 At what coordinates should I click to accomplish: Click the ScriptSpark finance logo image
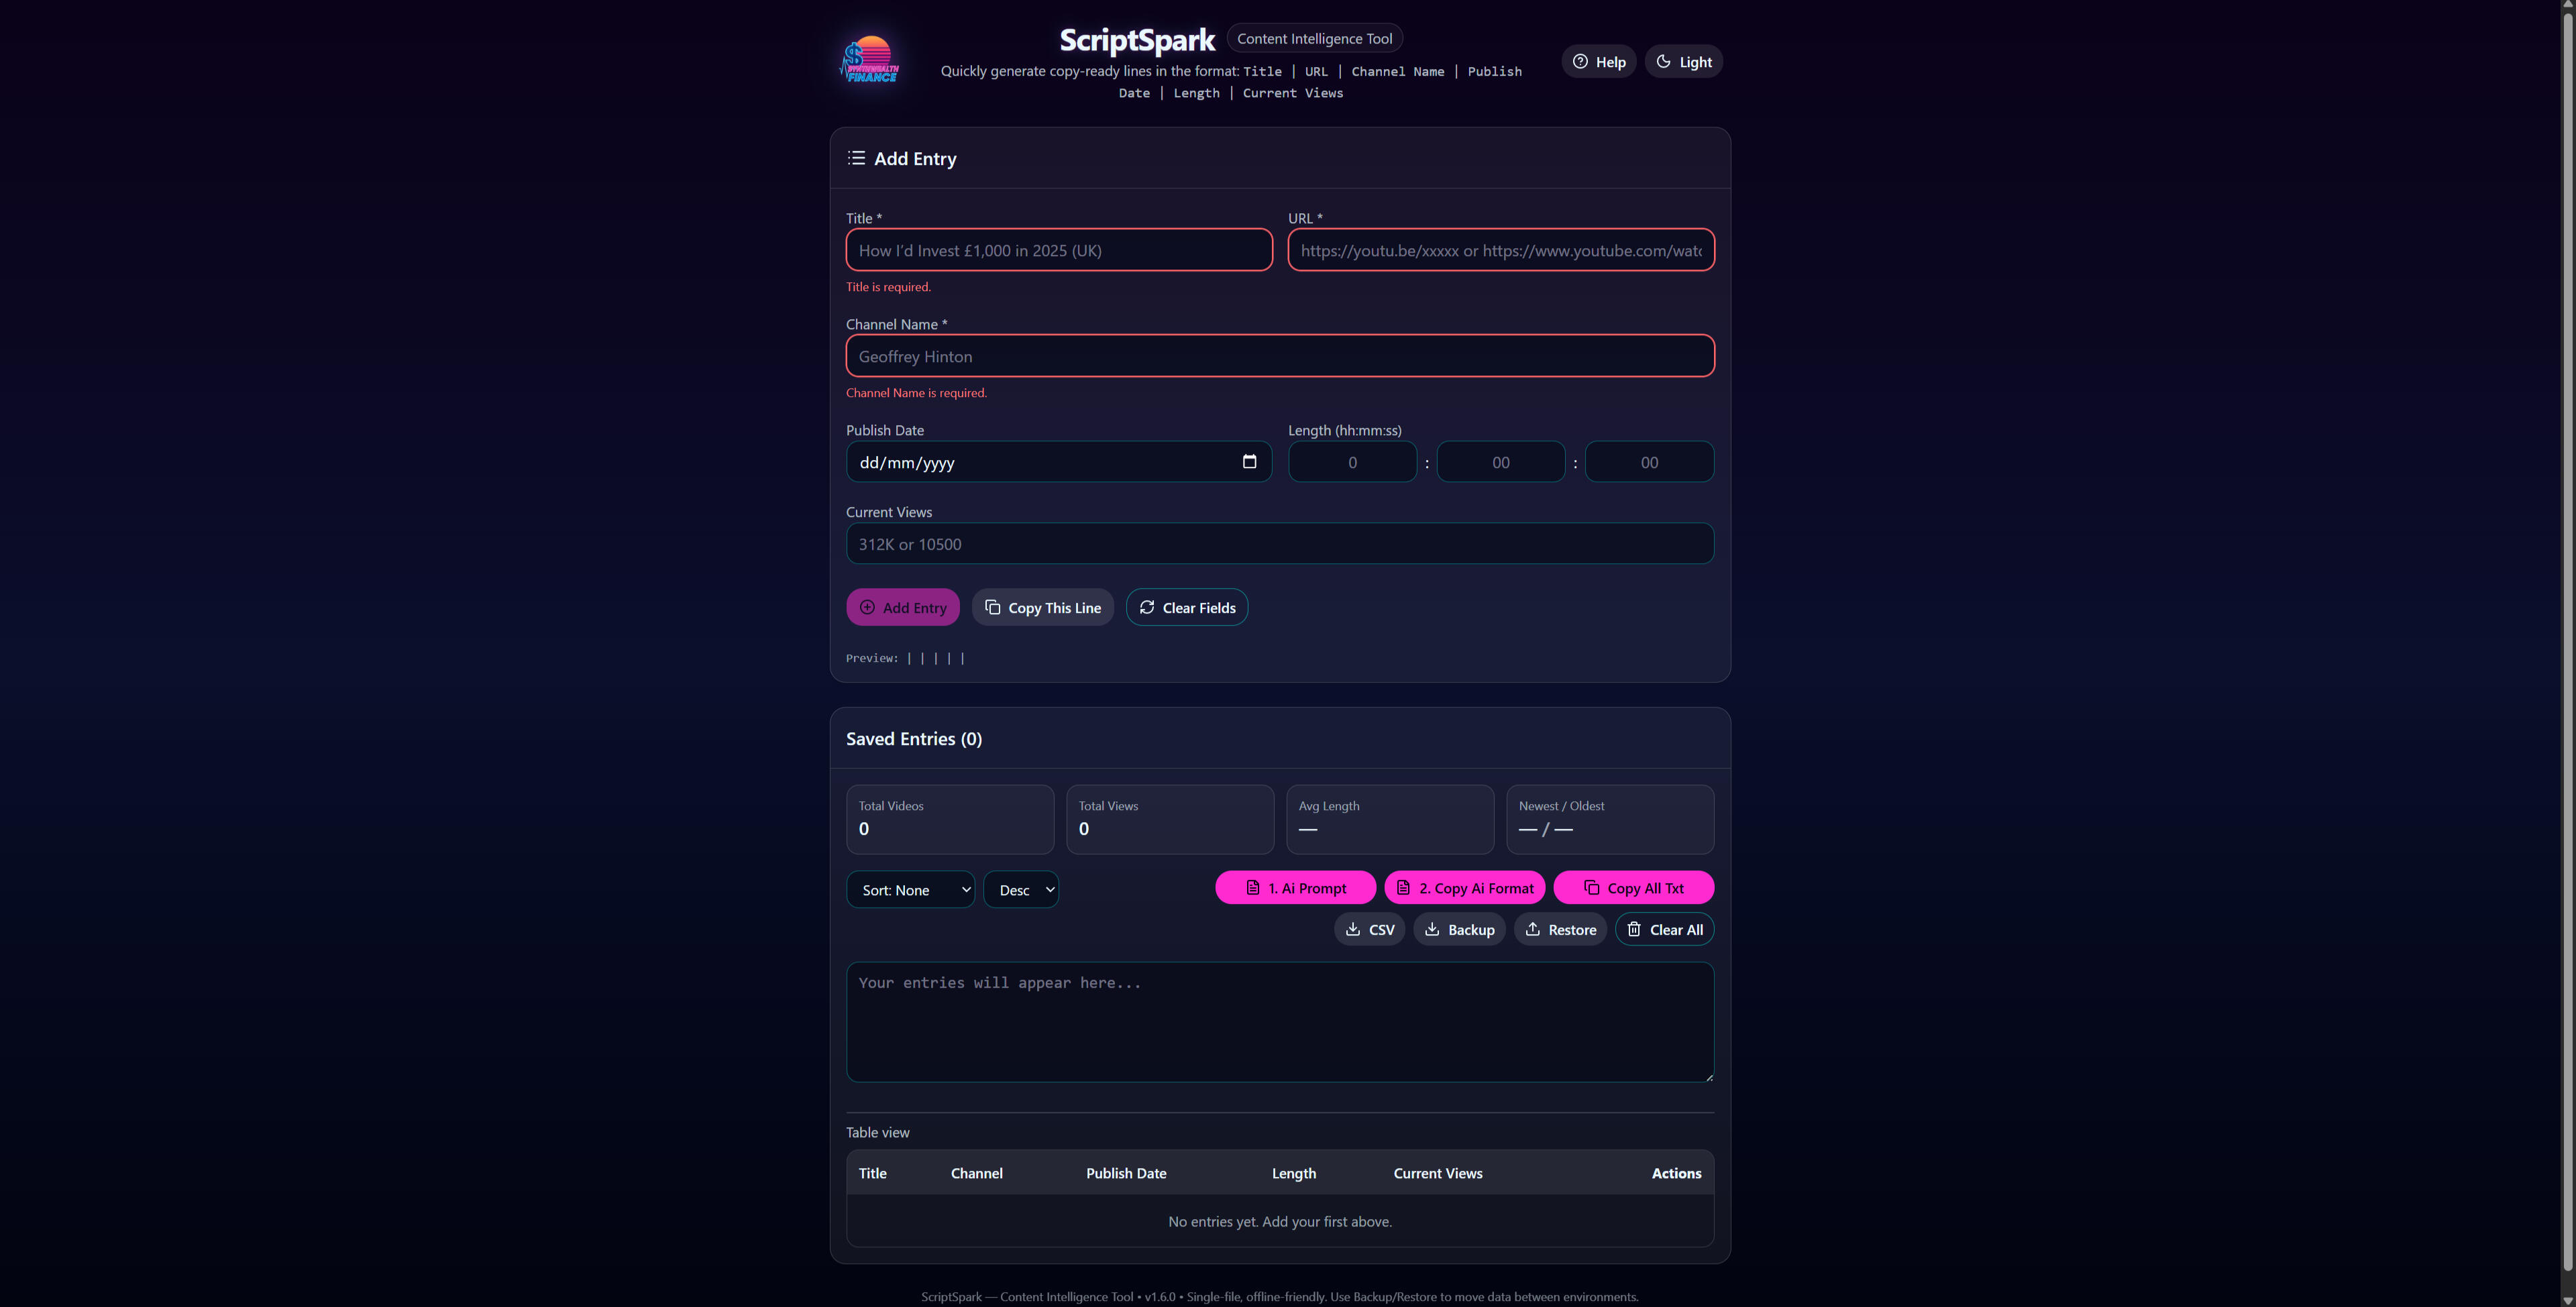pos(869,60)
